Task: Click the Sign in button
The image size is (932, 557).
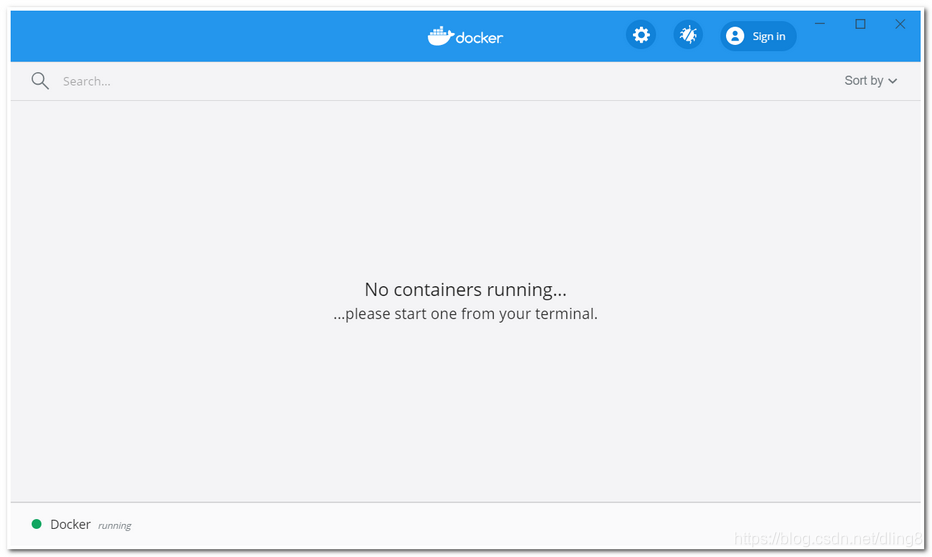Action: [x=758, y=36]
